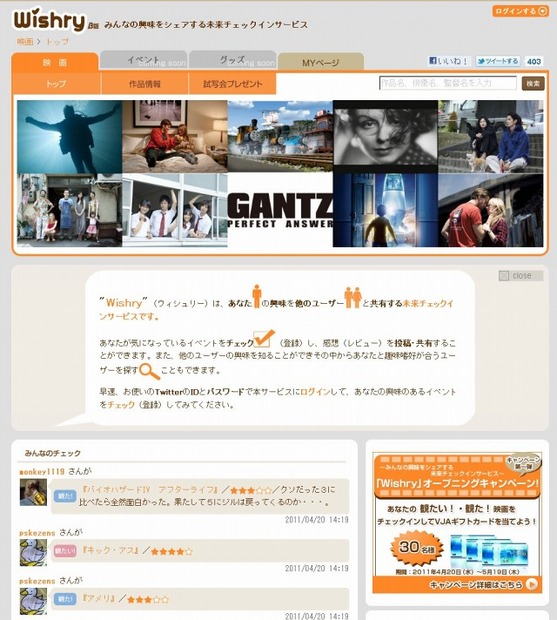
Task: Click the single person icon in introduction
Action: (257, 296)
